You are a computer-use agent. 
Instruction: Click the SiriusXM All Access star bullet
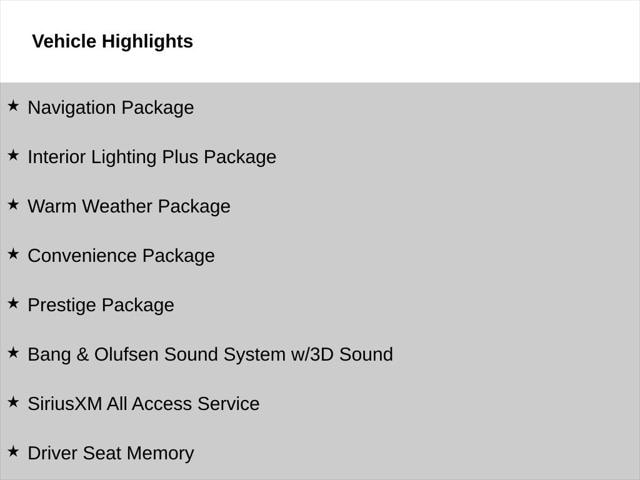pyautogui.click(x=13, y=402)
